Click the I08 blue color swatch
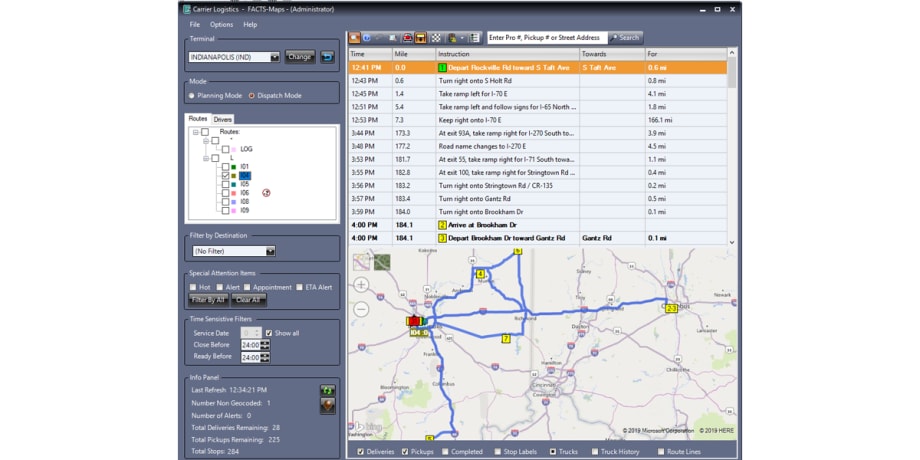Screen dimensions: 920x460 tap(235, 201)
